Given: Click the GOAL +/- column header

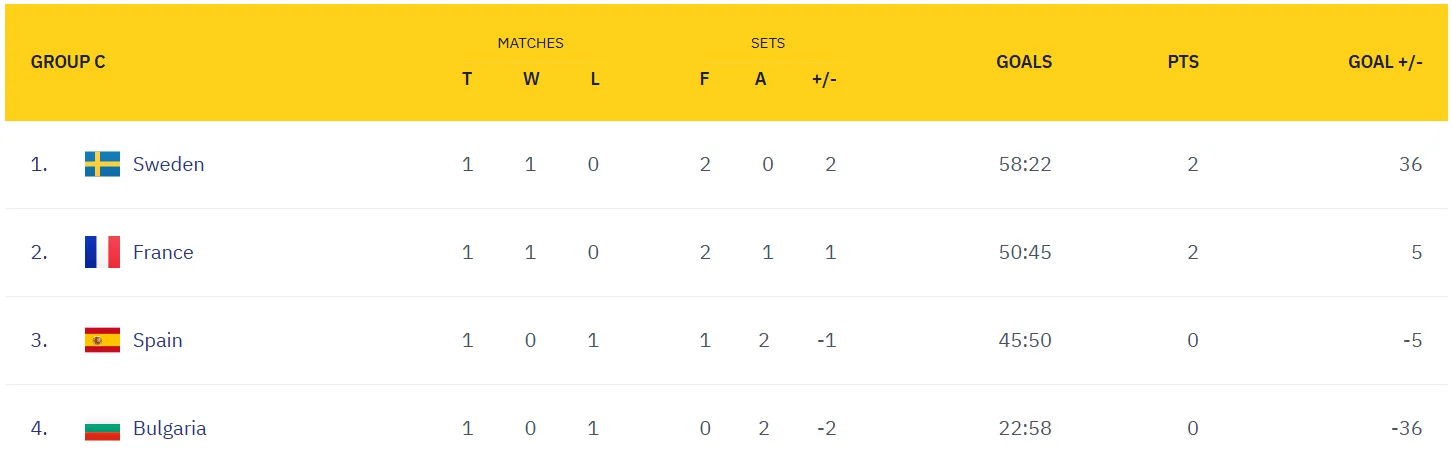Looking at the screenshot, I should (1385, 62).
